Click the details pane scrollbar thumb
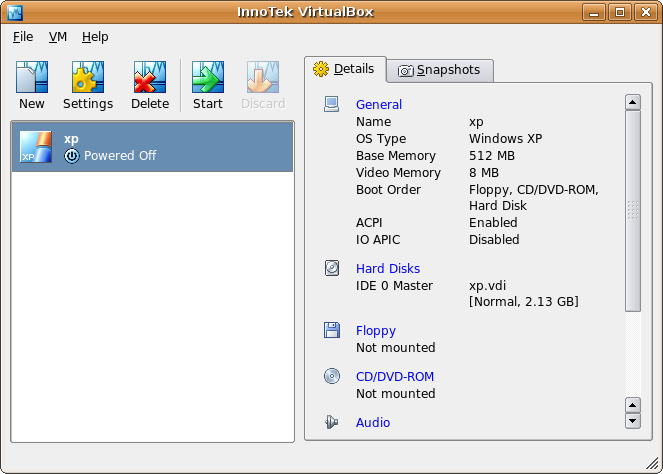The image size is (663, 474). (633, 211)
